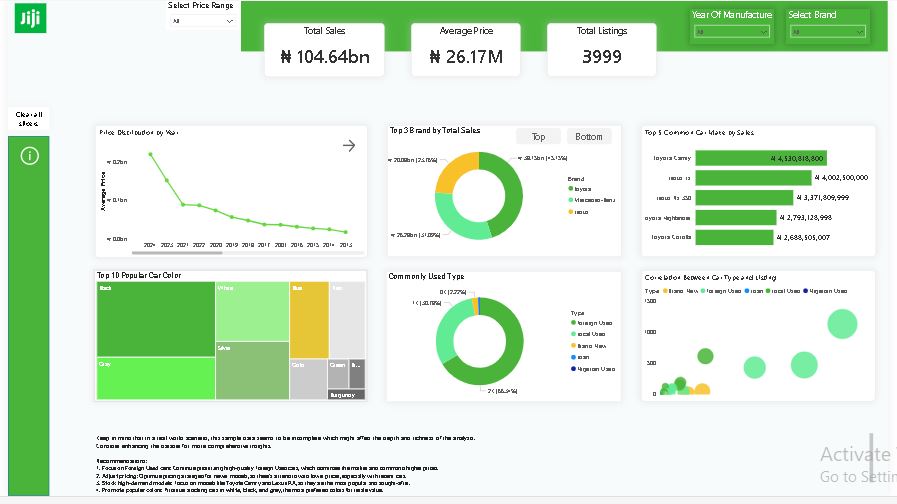Click the Clear all slicers button
897x504 pixels.
(29, 118)
